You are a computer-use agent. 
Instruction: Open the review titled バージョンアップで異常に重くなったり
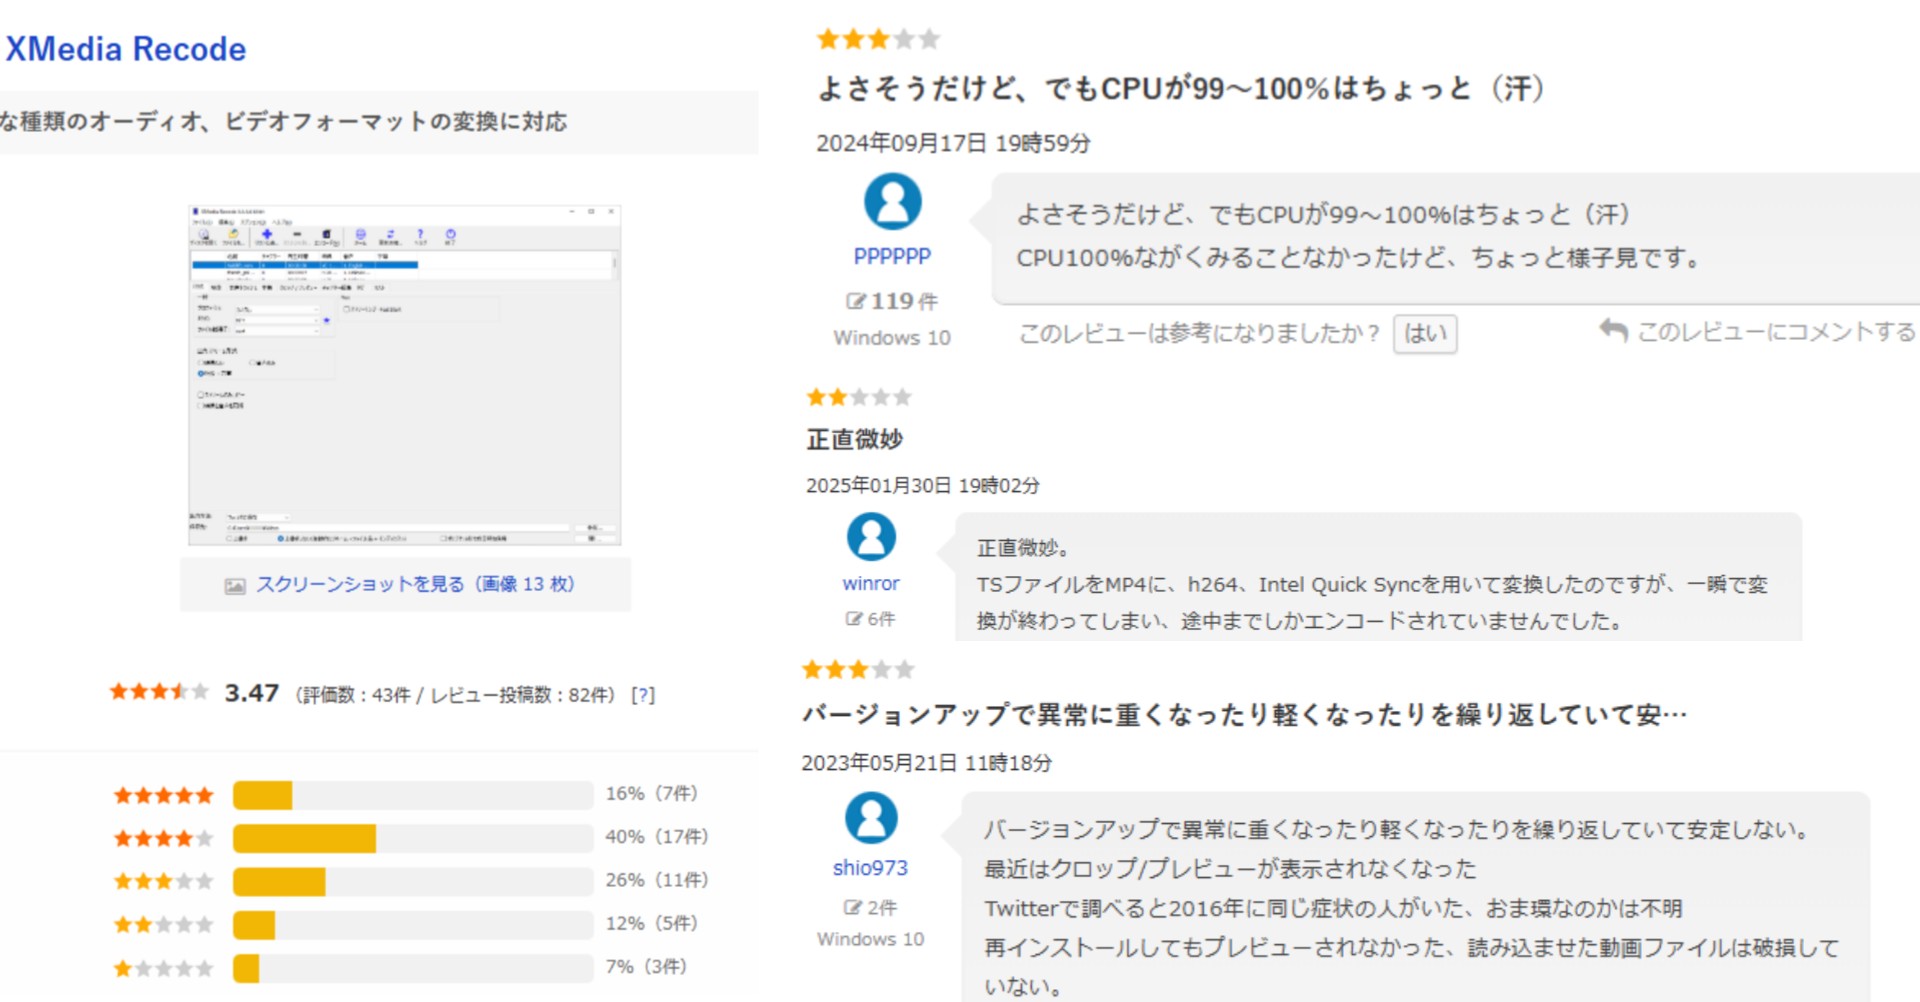point(1245,715)
